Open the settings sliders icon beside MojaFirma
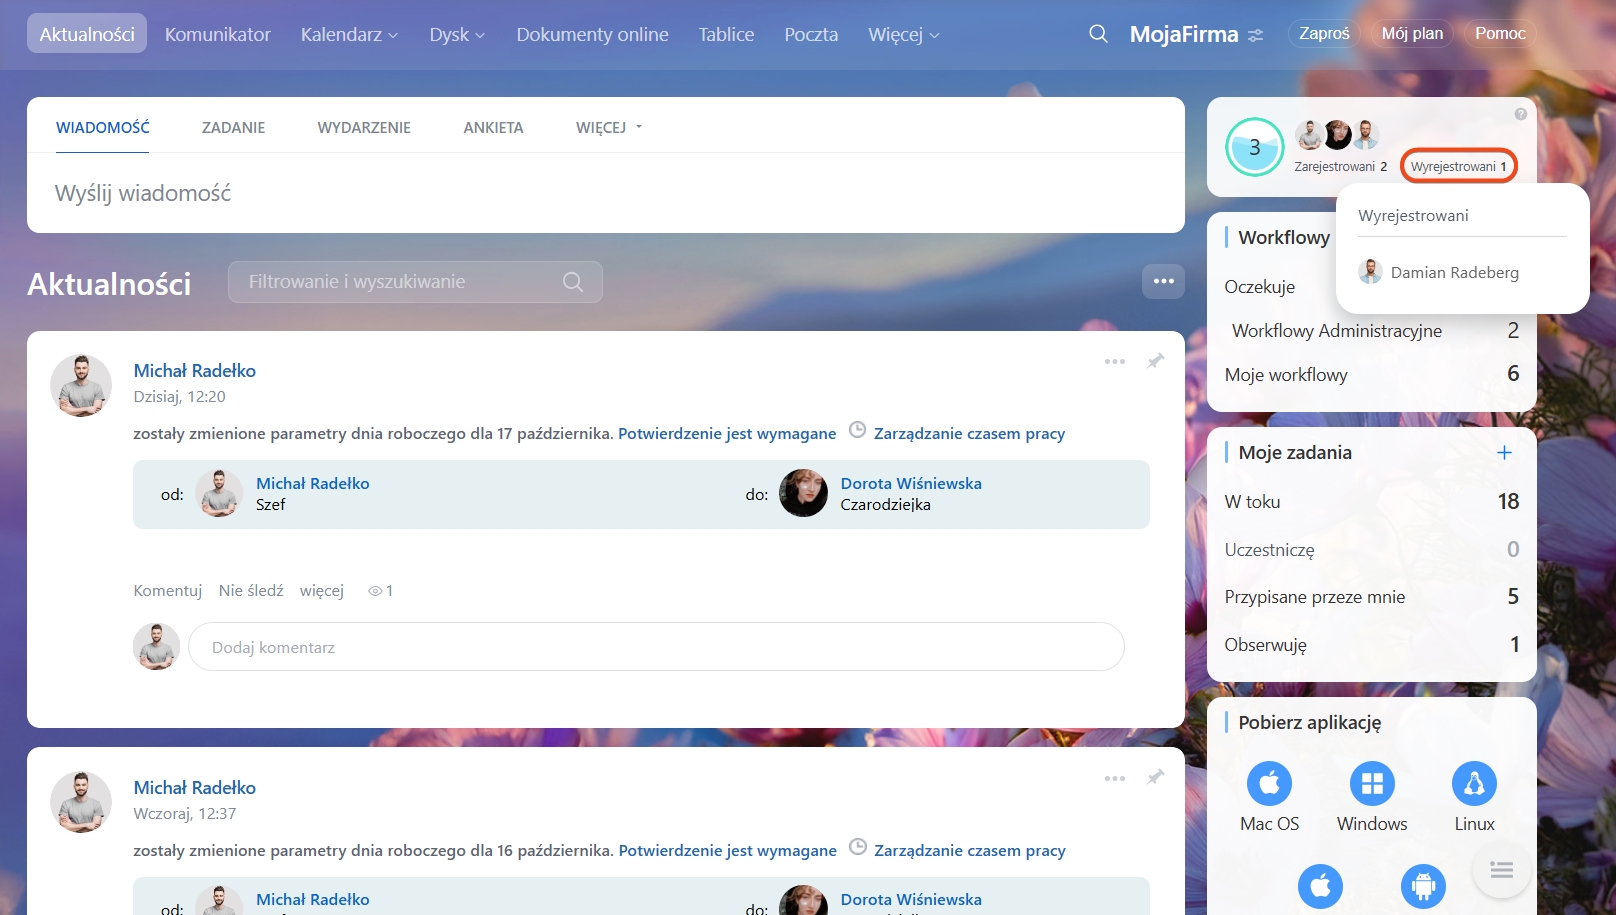The image size is (1616, 915). tap(1256, 35)
